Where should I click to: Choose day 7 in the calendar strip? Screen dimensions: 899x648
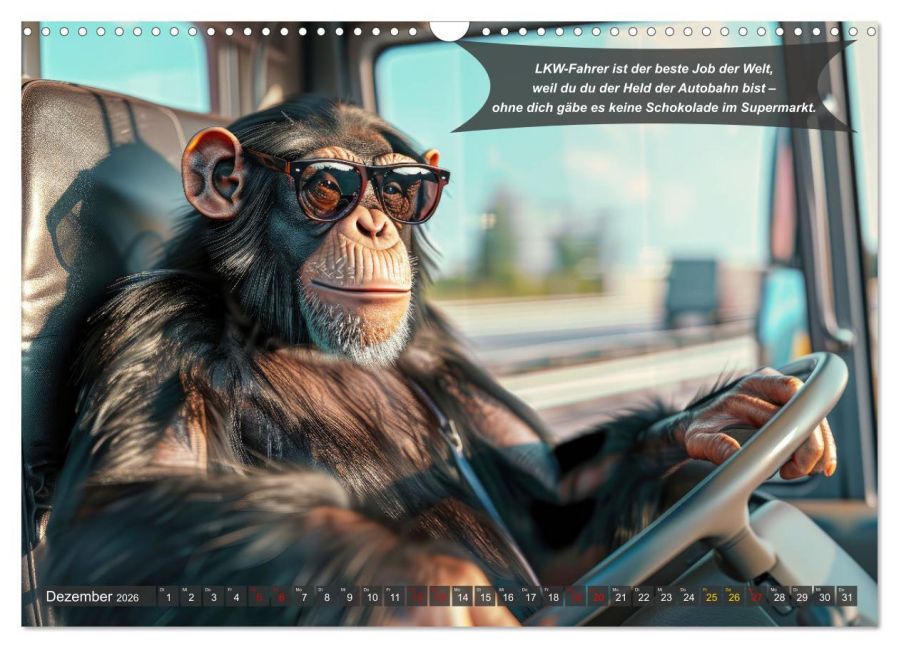[303, 596]
